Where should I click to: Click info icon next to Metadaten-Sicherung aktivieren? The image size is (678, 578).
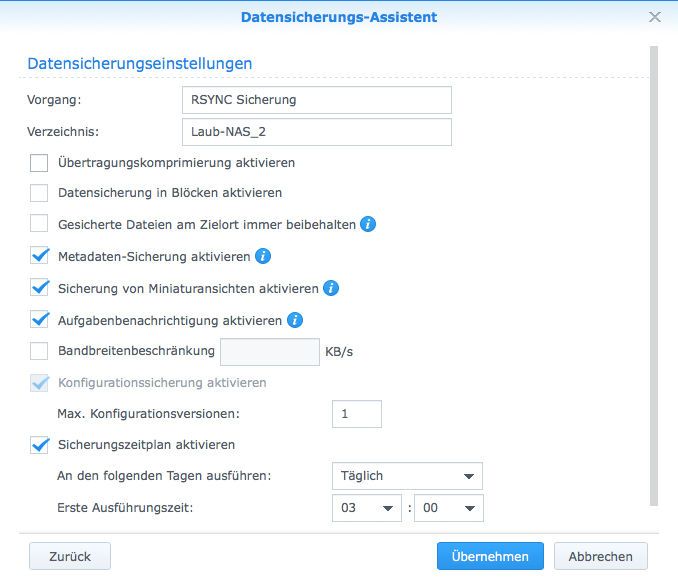[x=263, y=257]
